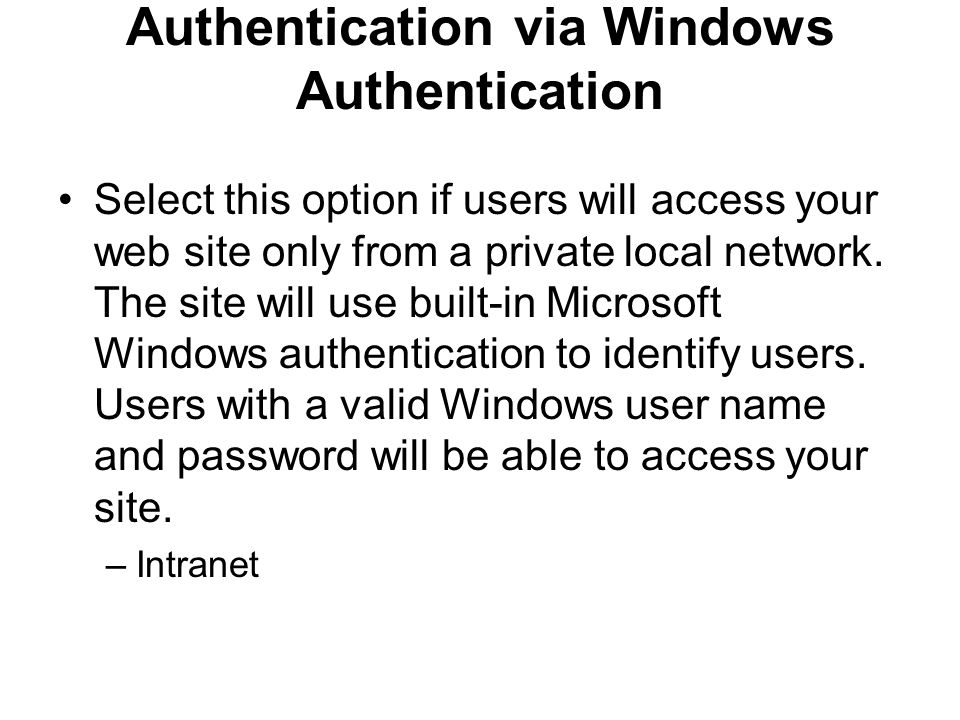The image size is (960, 720).
Task: Click the slide title 'Authentication via Windows'
Action: [479, 28]
